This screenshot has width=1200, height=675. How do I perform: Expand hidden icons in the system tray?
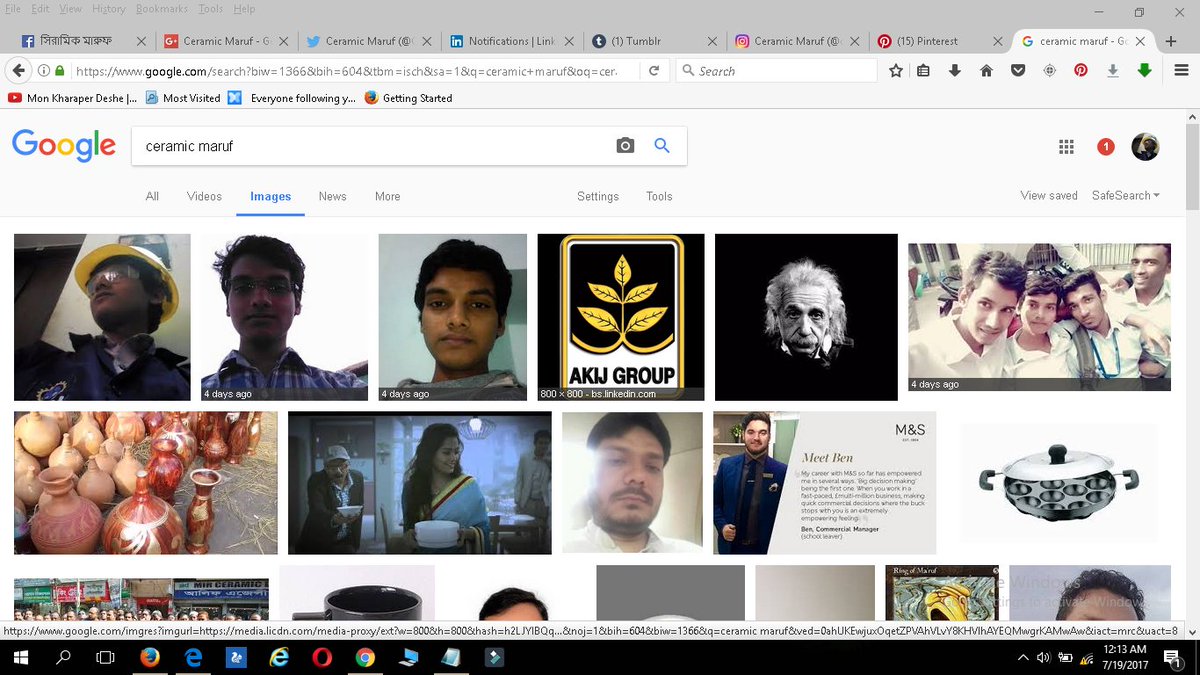click(1023, 657)
